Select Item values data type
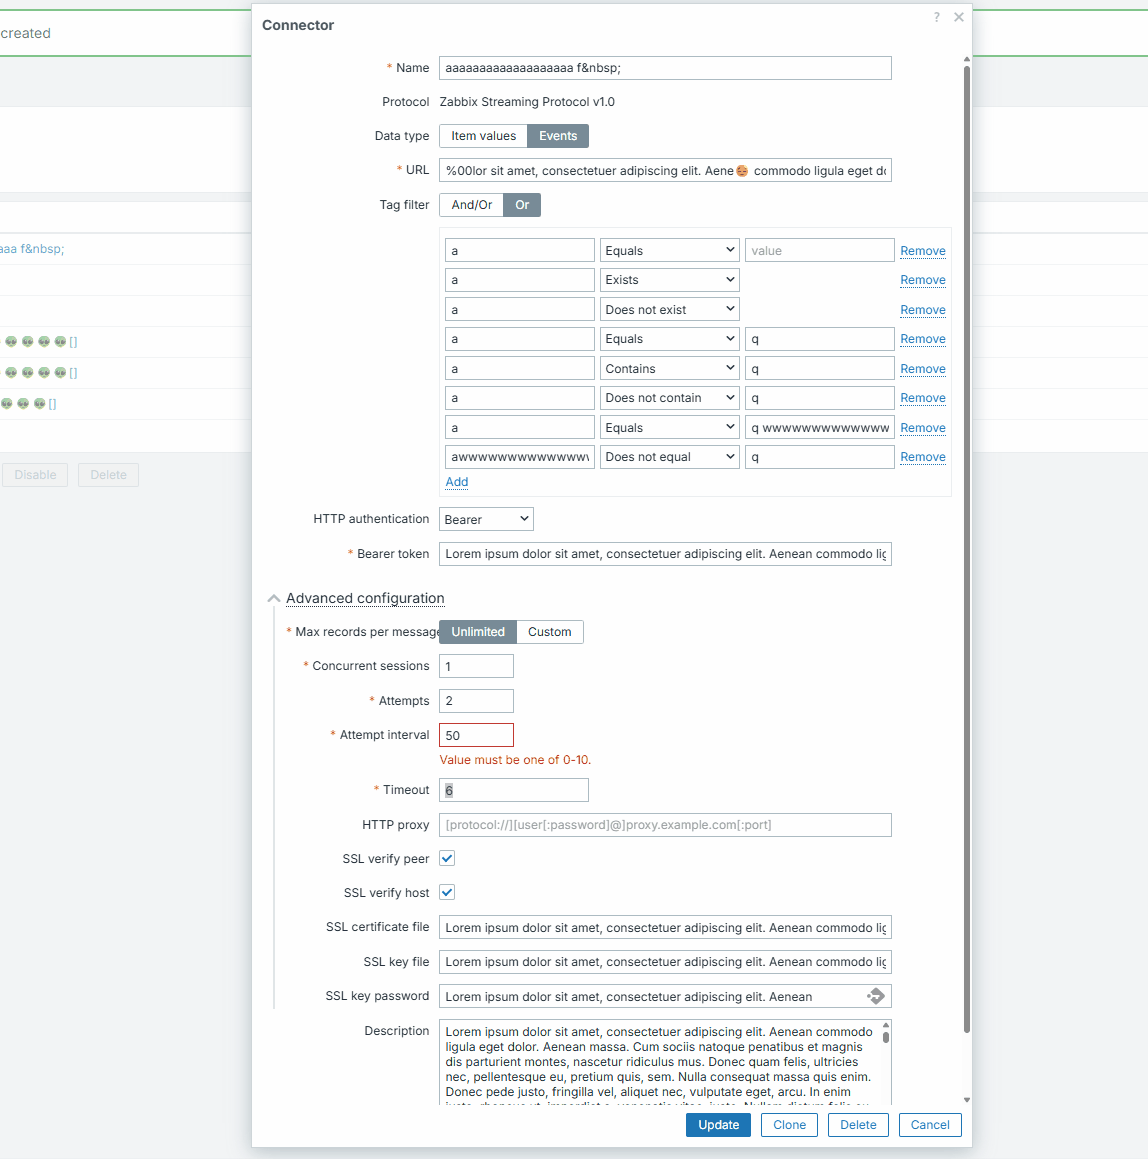 pos(483,136)
